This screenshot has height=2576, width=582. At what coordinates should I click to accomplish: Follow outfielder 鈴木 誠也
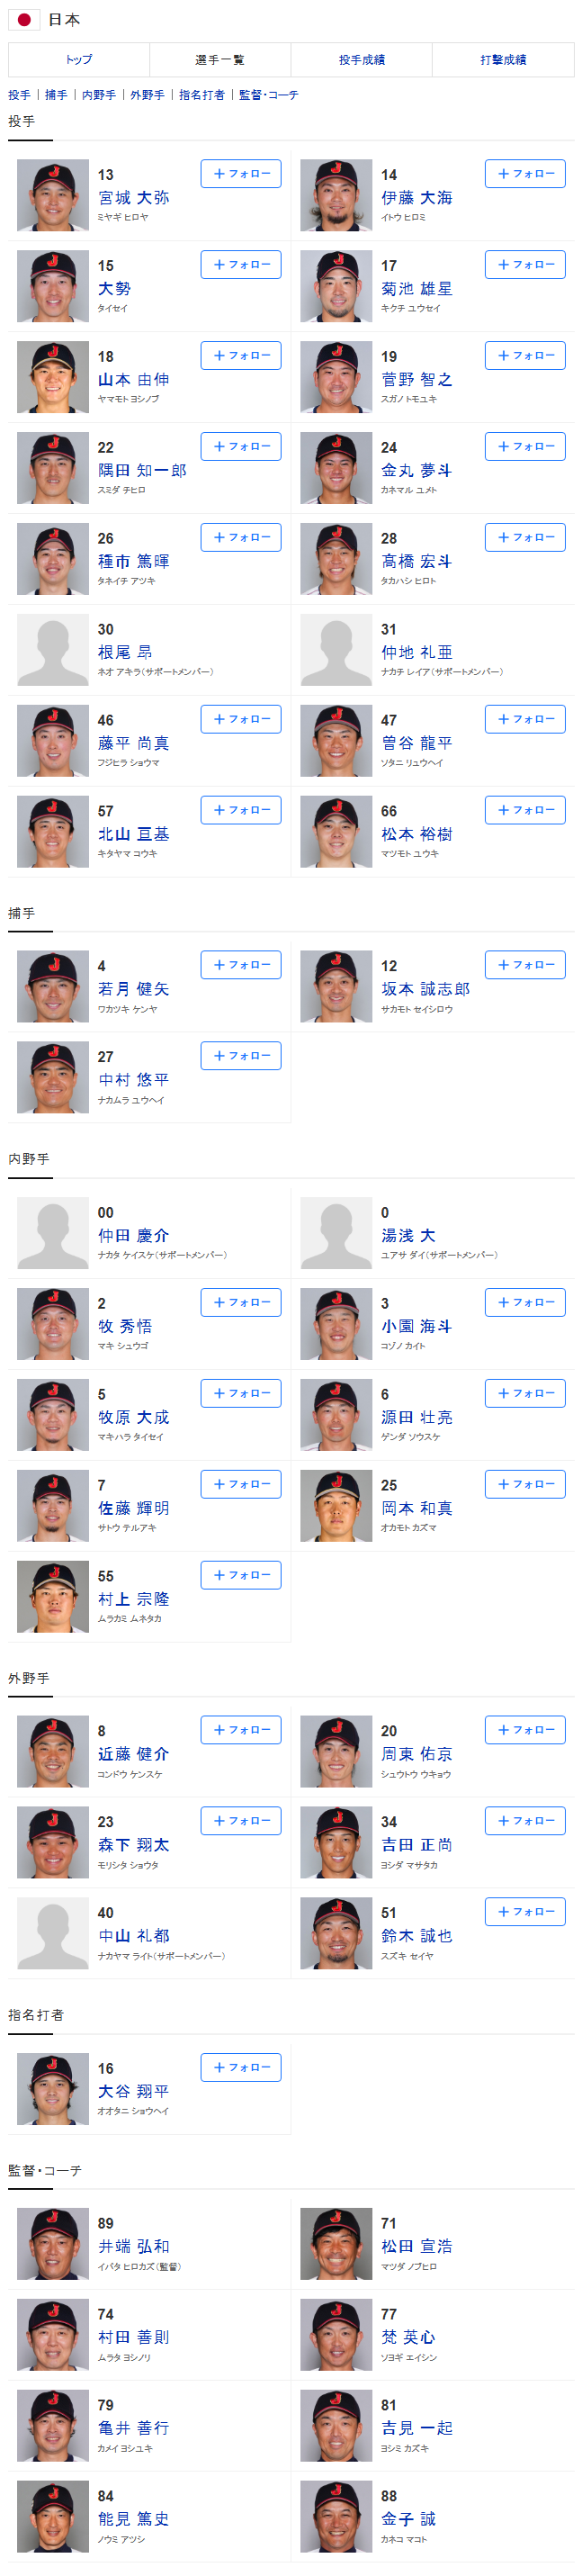[x=524, y=1910]
